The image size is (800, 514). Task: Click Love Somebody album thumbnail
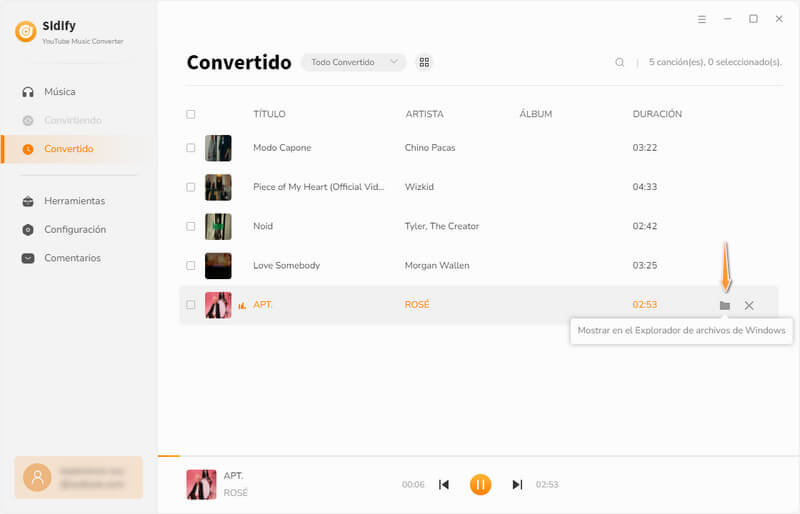point(218,266)
